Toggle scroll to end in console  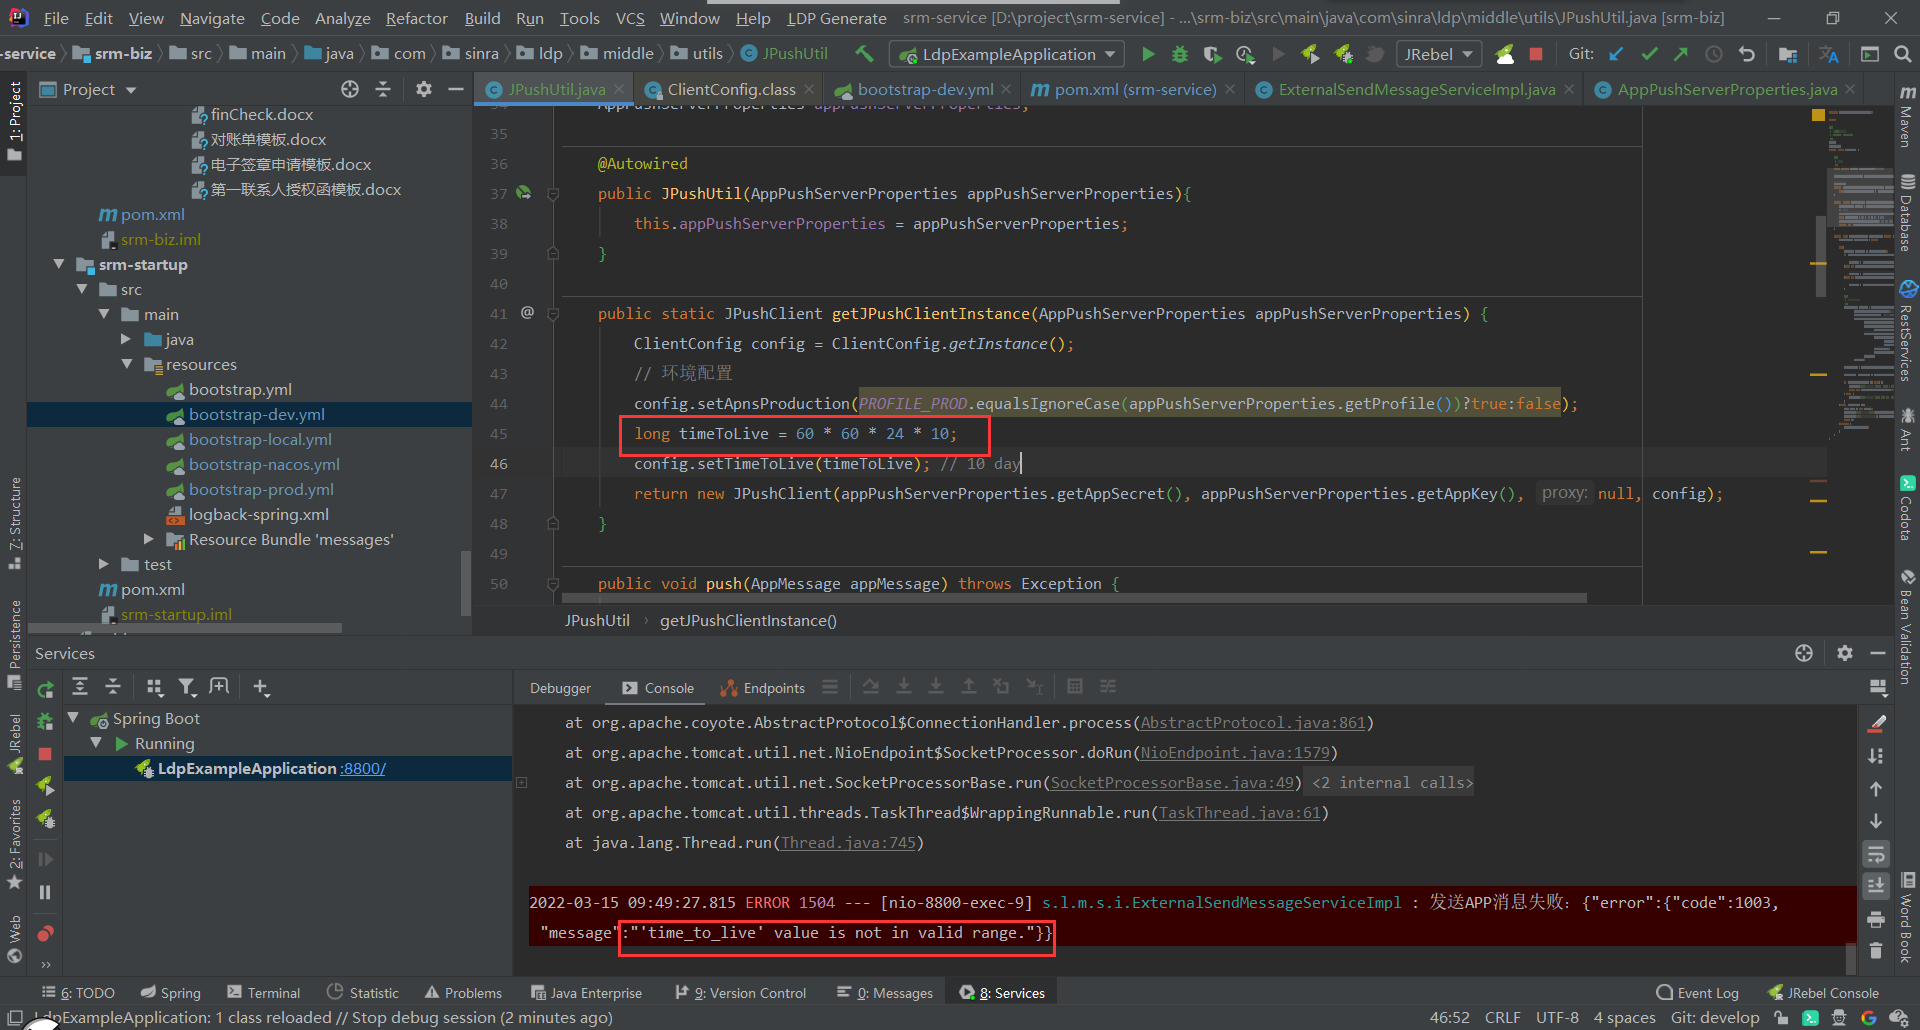click(x=1876, y=886)
